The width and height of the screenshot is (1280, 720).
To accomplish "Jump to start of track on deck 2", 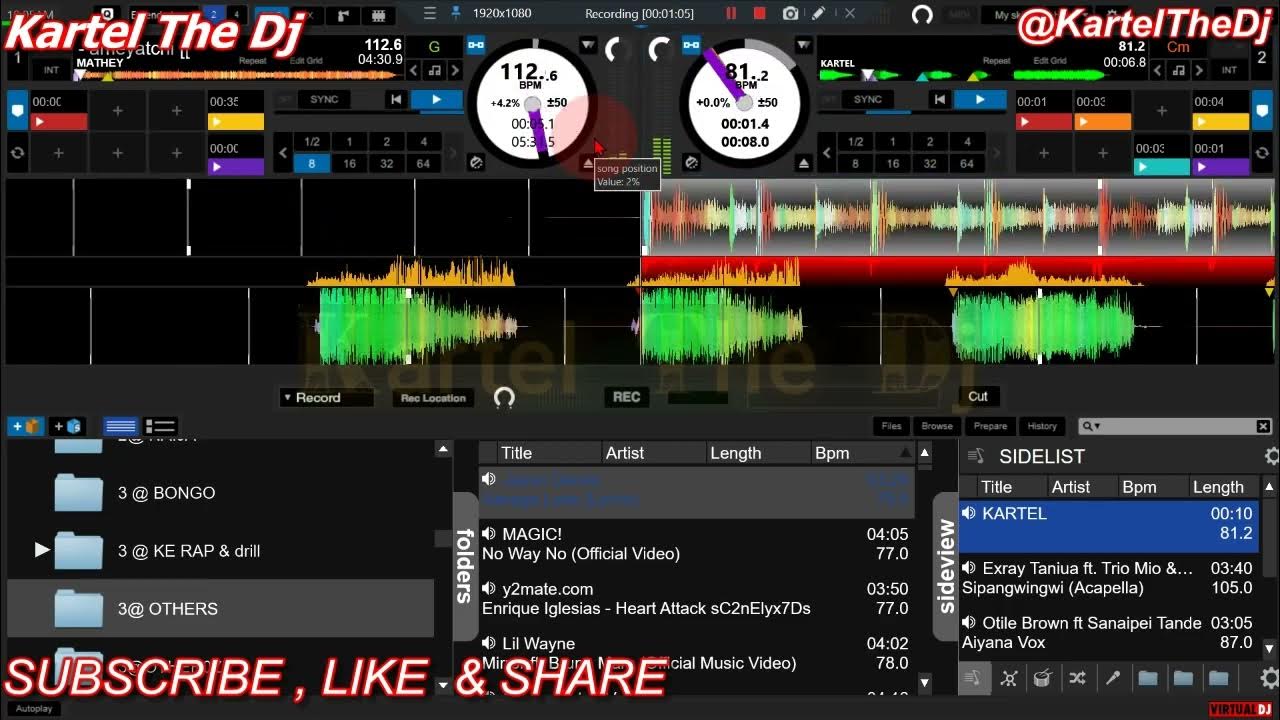I will pos(939,100).
